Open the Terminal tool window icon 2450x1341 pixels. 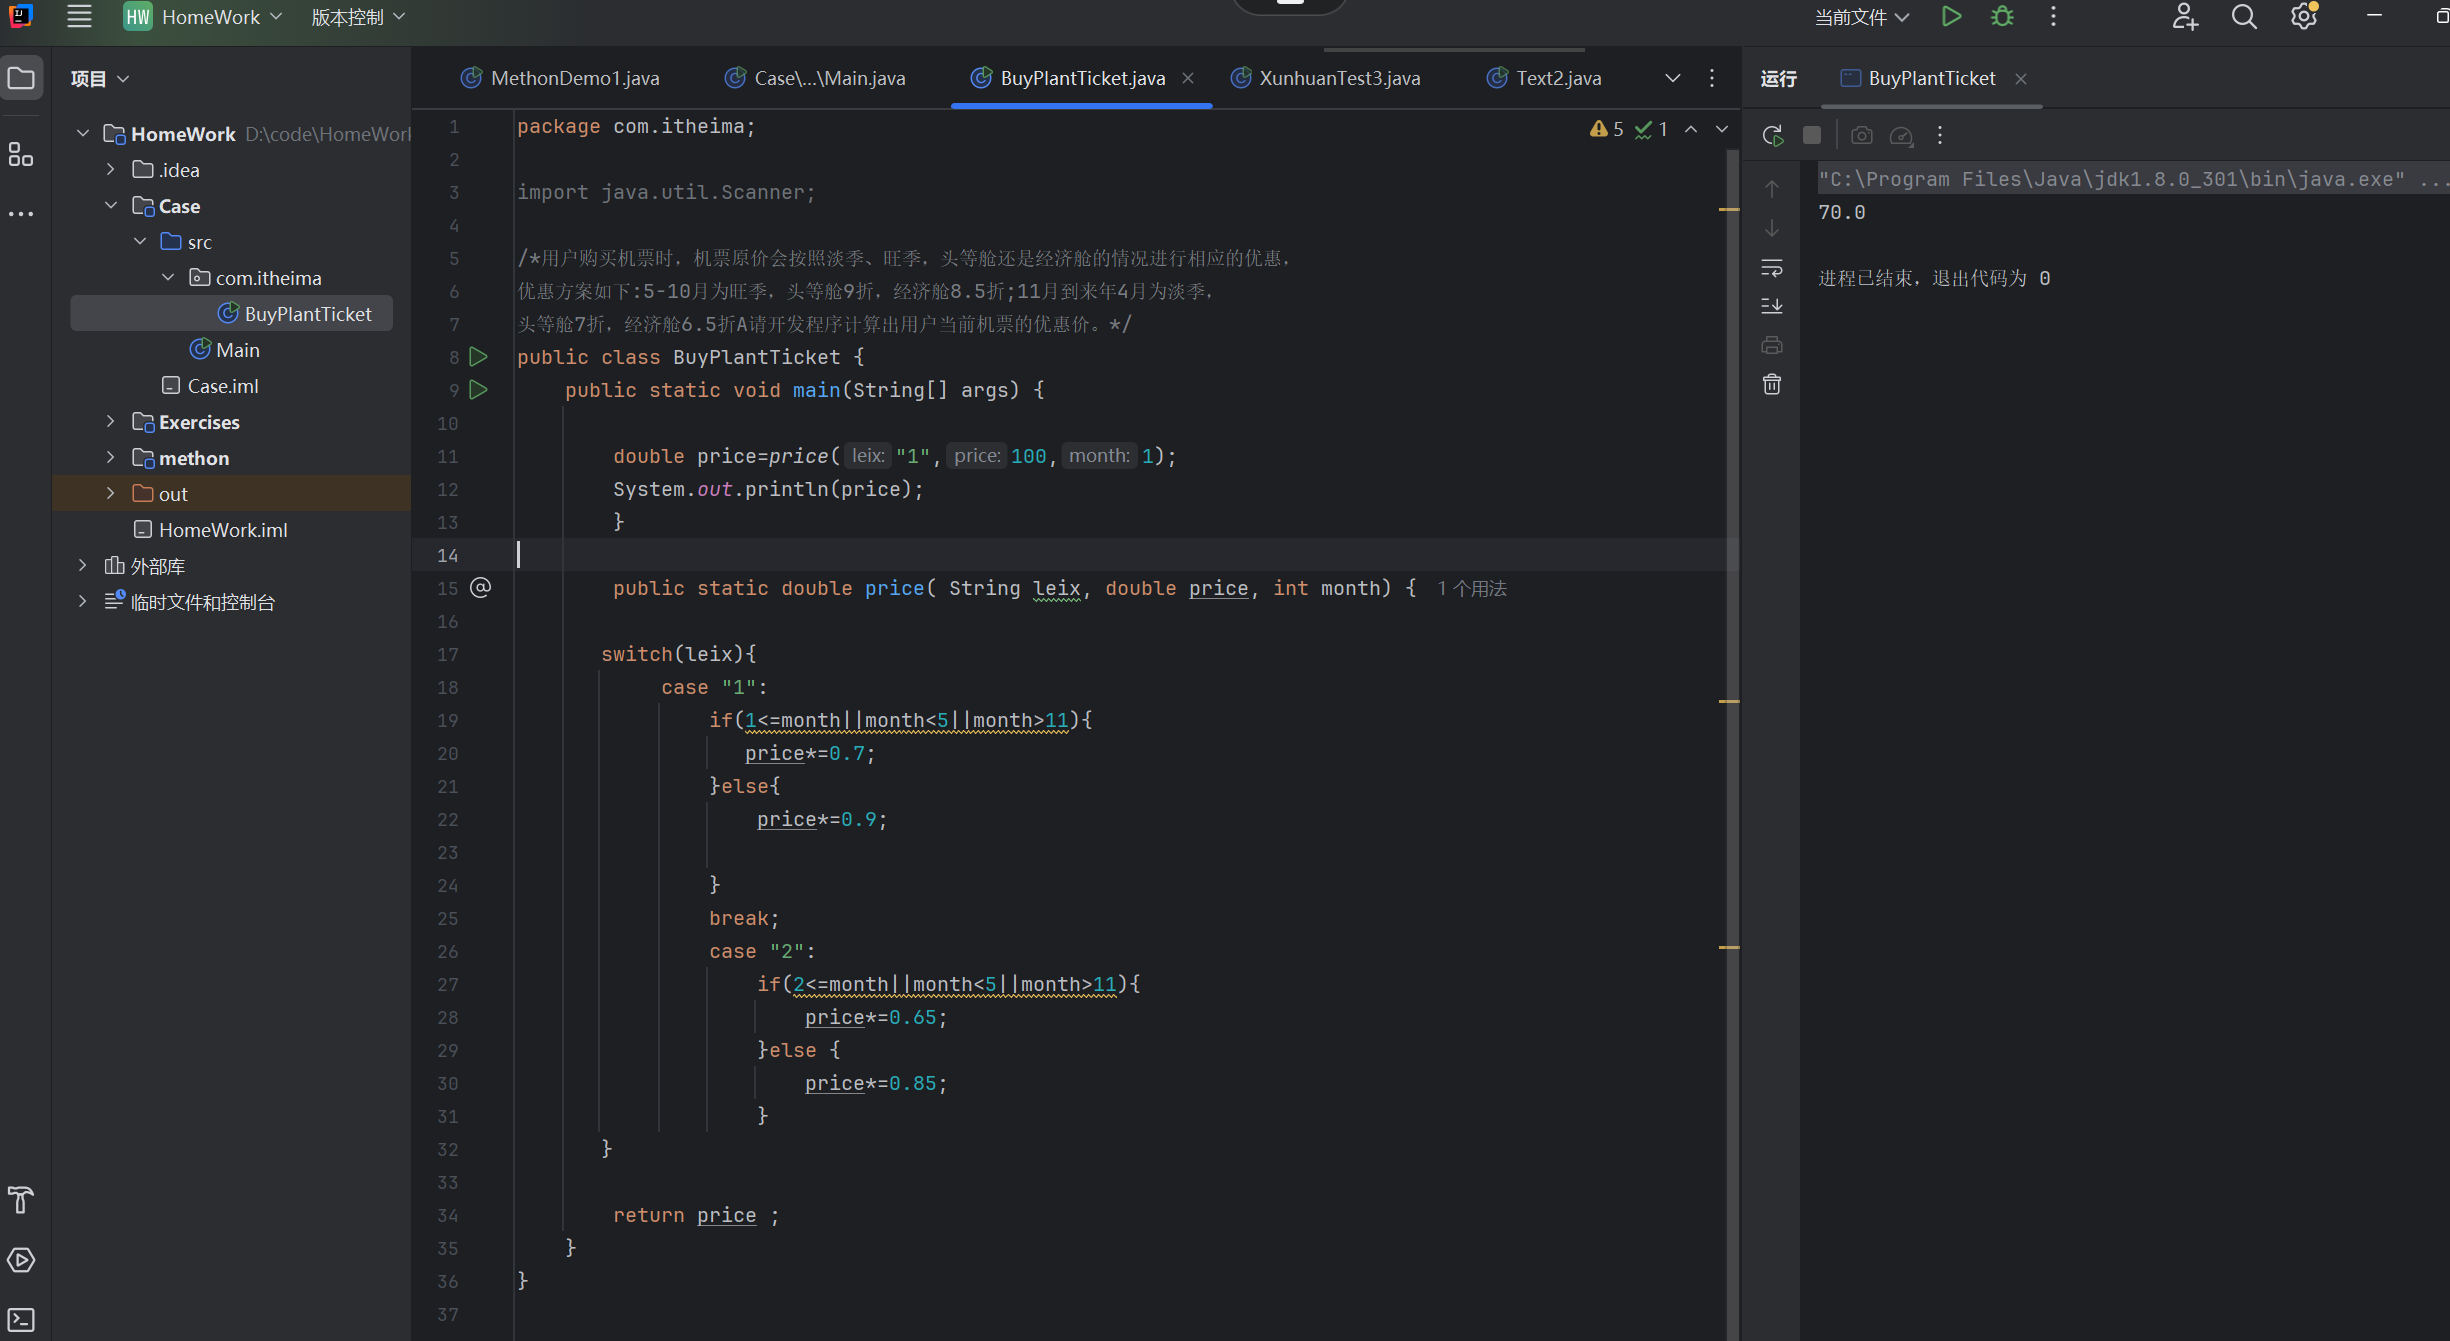21,1320
